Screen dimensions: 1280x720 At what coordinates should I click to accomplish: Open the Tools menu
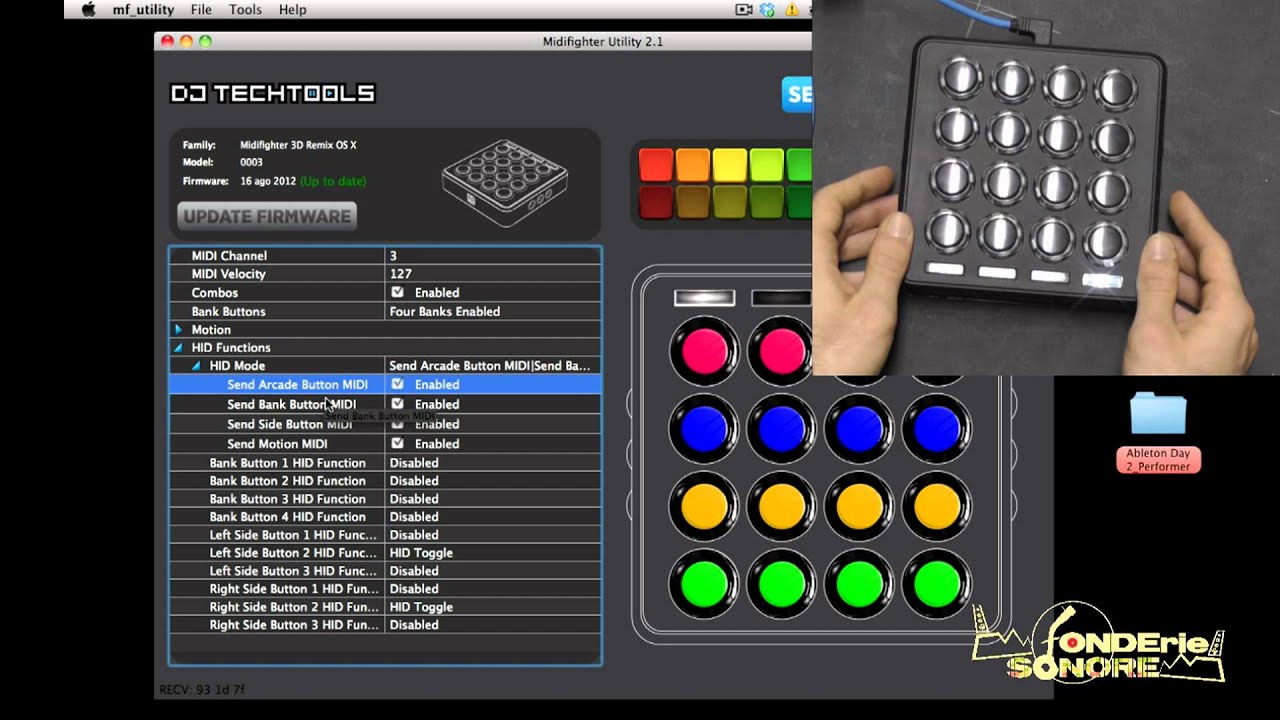click(245, 10)
